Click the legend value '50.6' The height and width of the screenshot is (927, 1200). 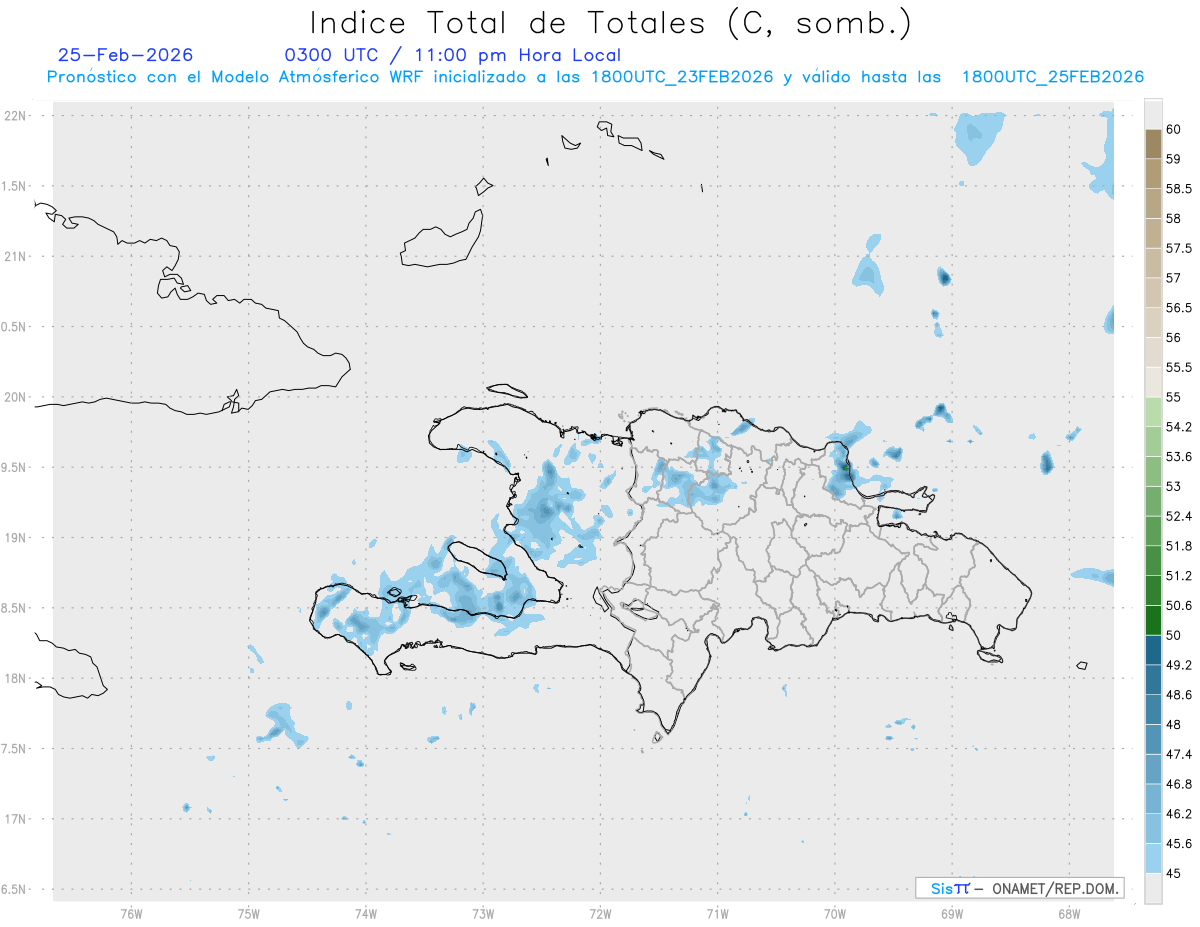pyautogui.click(x=1179, y=605)
